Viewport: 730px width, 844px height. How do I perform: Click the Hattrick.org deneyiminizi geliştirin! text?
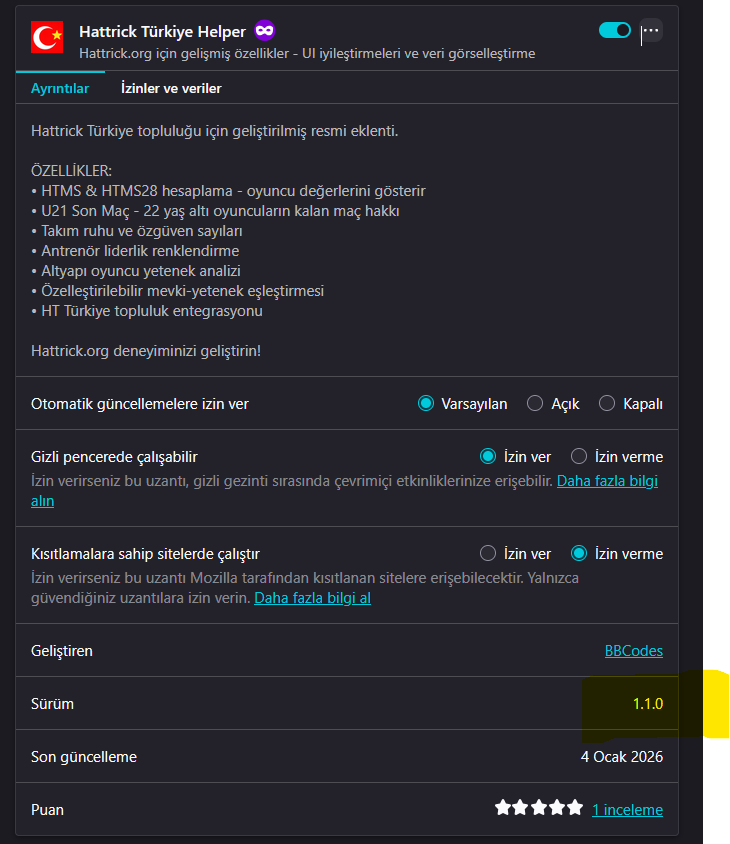point(146,351)
